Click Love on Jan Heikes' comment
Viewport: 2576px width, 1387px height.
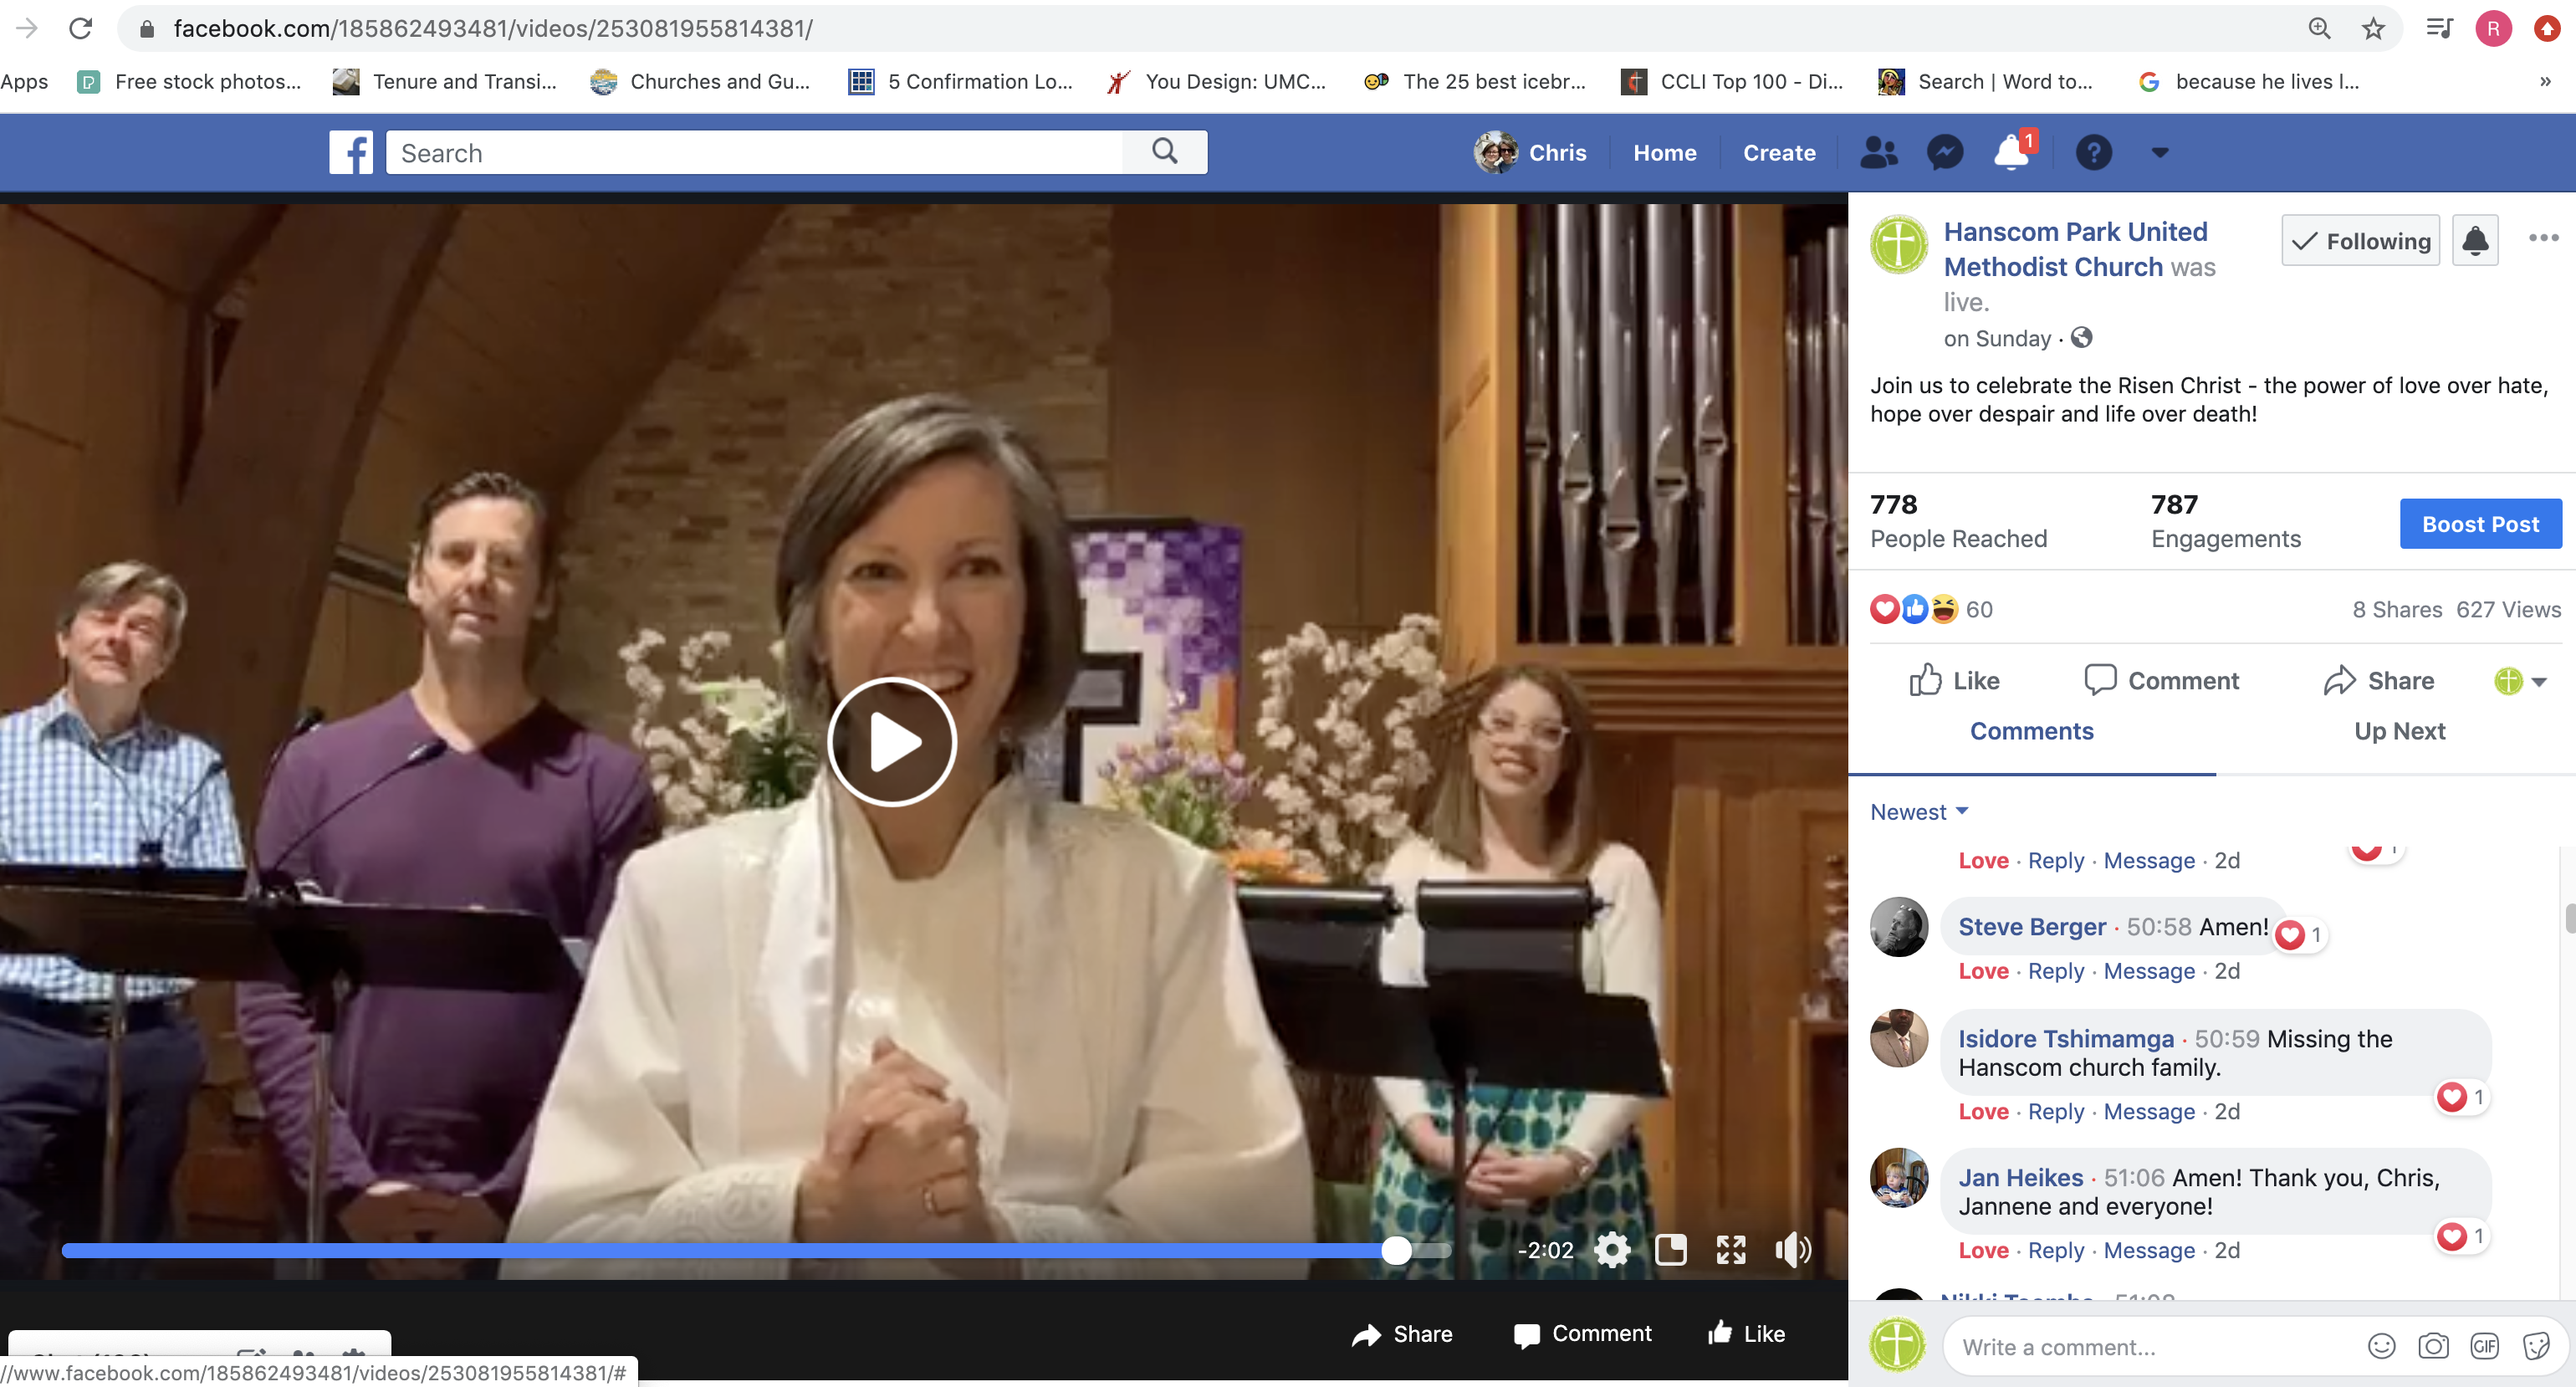coord(1983,1251)
